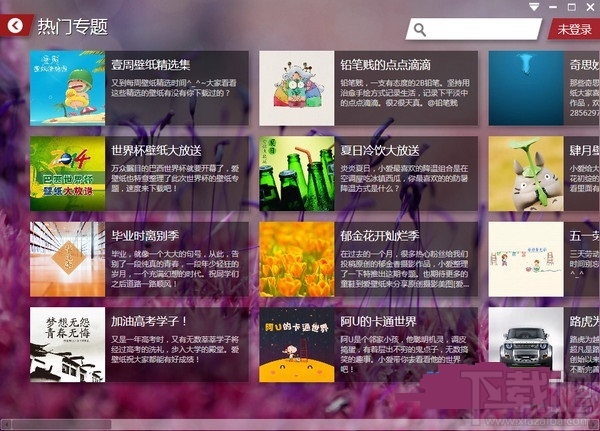600x431 pixels.
Task: Select the 铅笔贱的点点滴滴 title
Action: (385, 65)
